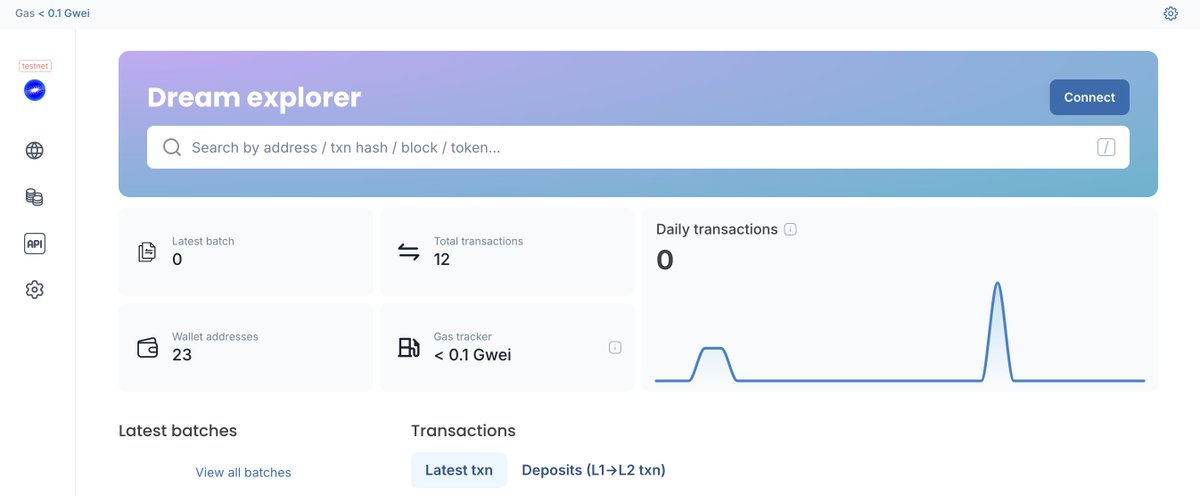Open the sidebar settings gear icon

click(x=35, y=290)
